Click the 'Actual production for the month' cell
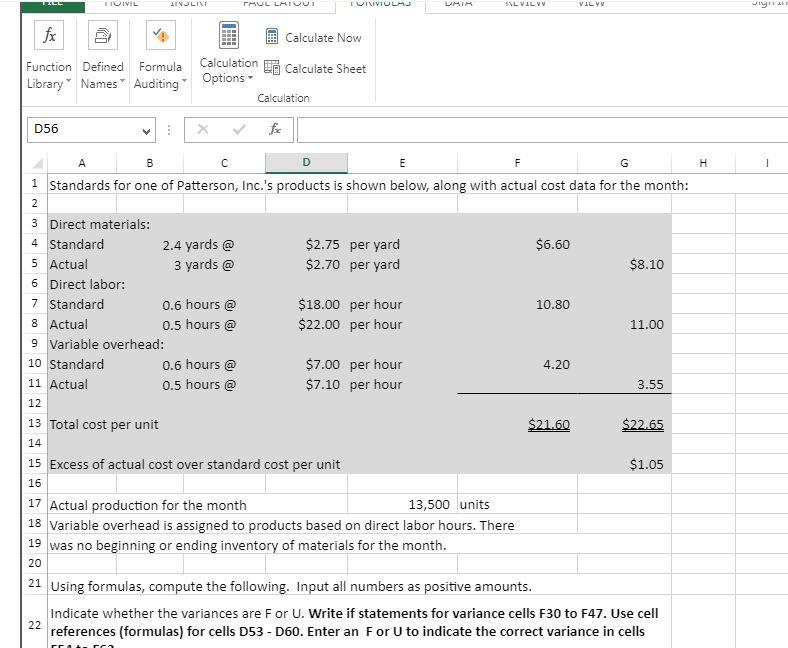The image size is (788, 648). (x=148, y=505)
